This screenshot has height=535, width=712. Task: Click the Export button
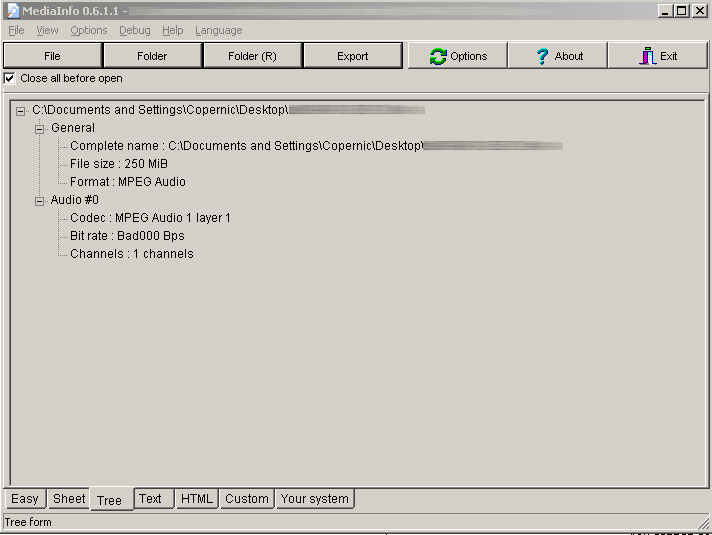coord(352,56)
